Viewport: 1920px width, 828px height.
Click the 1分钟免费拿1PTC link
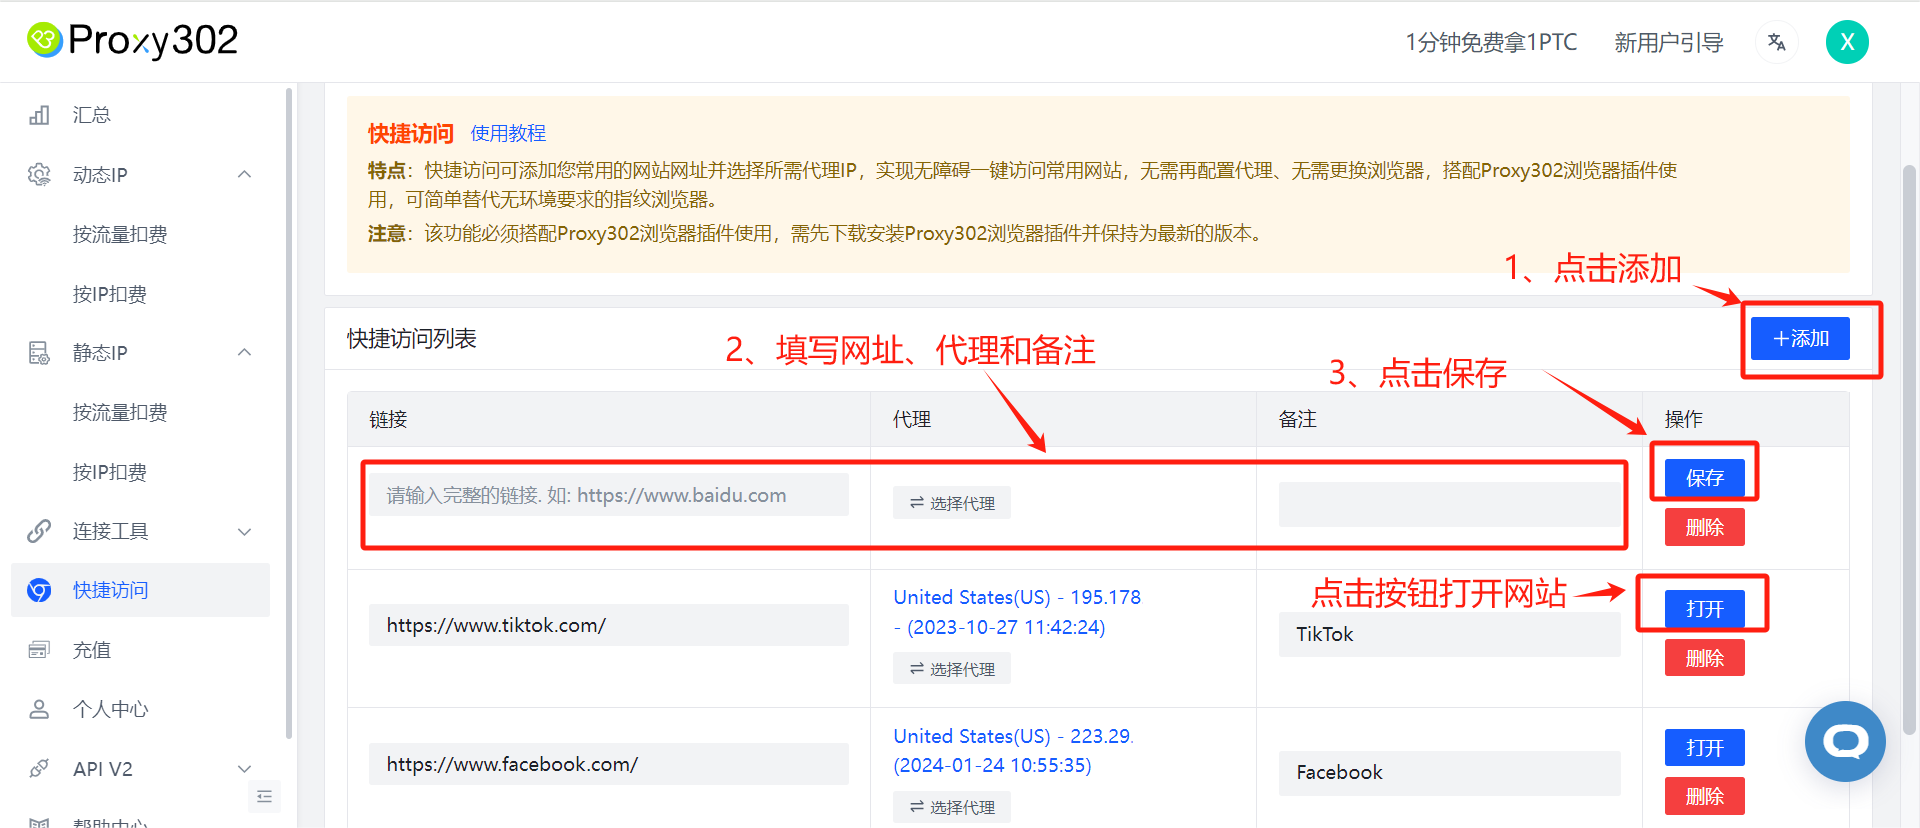(1491, 42)
